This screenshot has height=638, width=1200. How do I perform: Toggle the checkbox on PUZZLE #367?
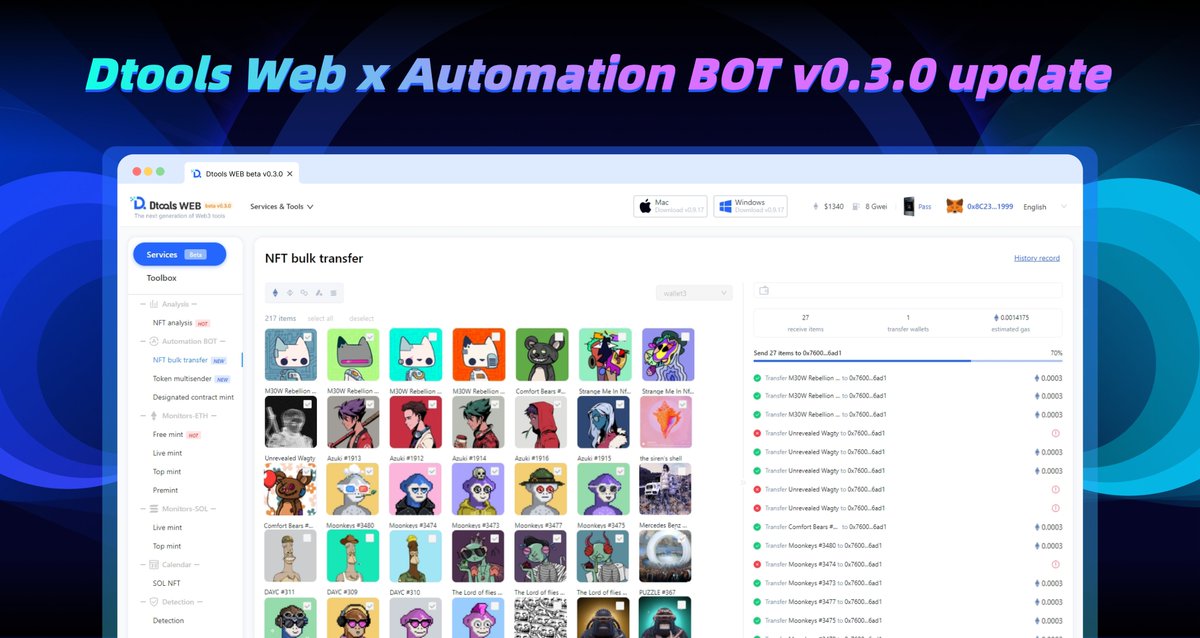coord(683,539)
